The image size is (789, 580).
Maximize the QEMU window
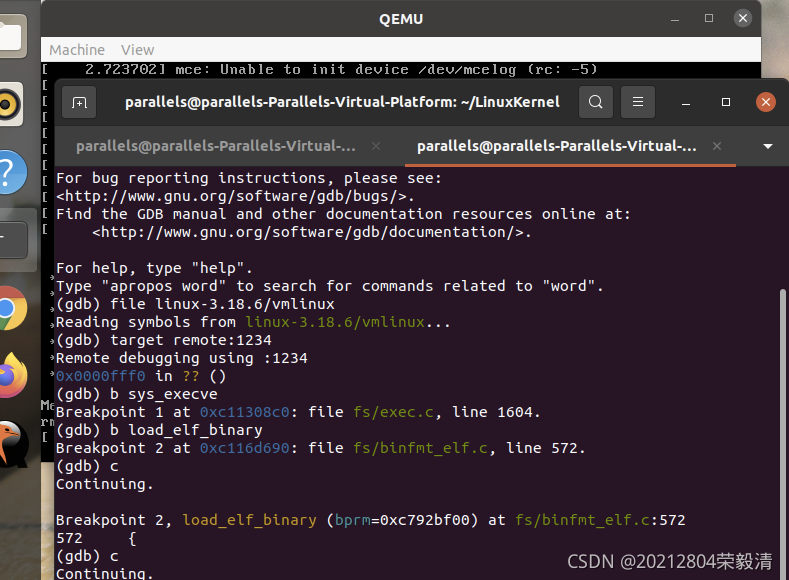point(709,19)
